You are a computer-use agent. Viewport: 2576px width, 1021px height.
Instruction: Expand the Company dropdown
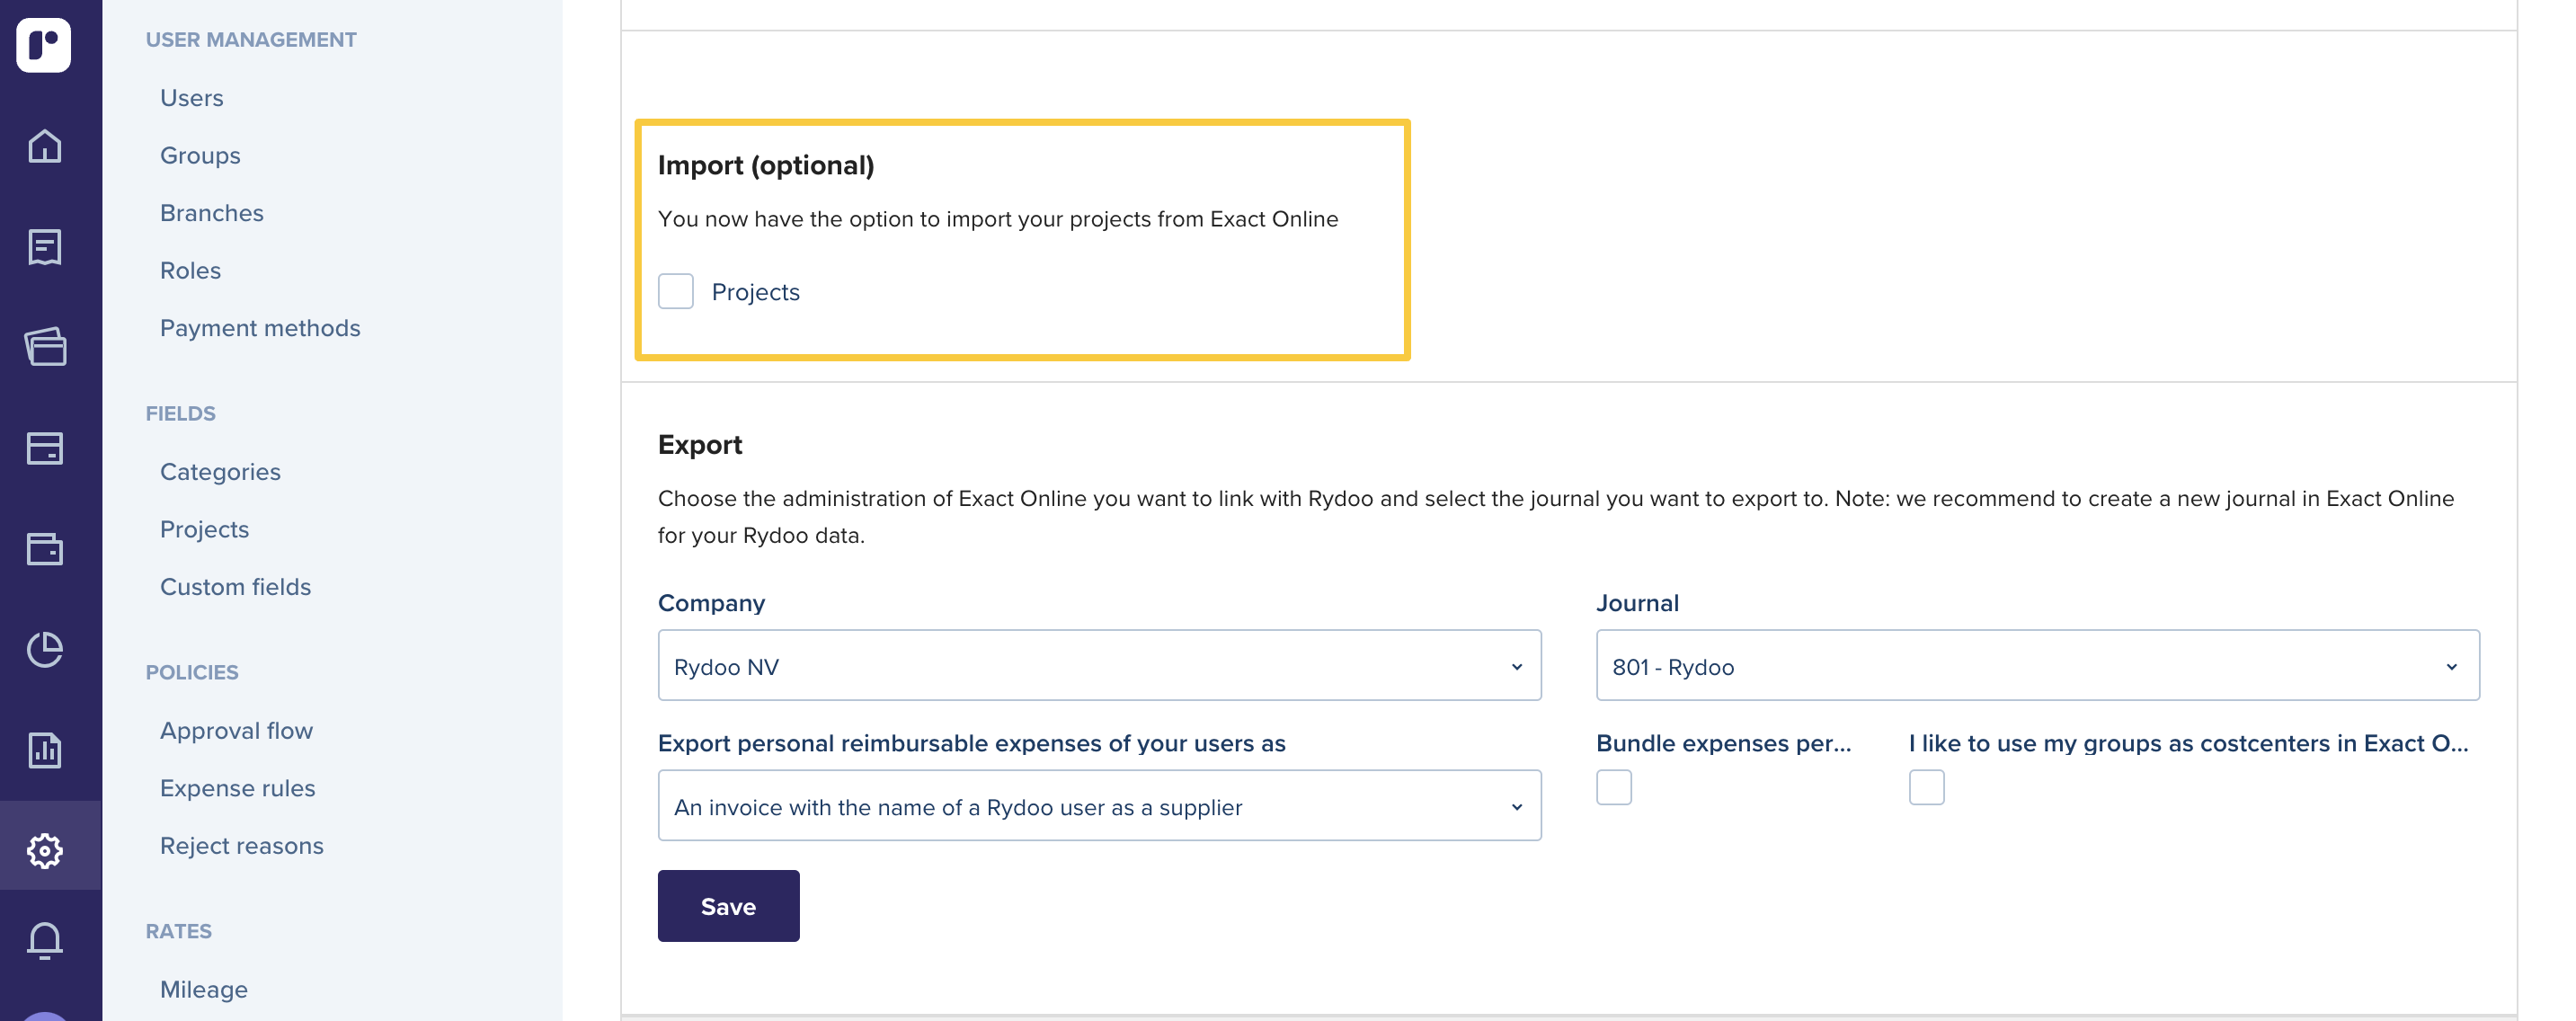(x=1099, y=666)
